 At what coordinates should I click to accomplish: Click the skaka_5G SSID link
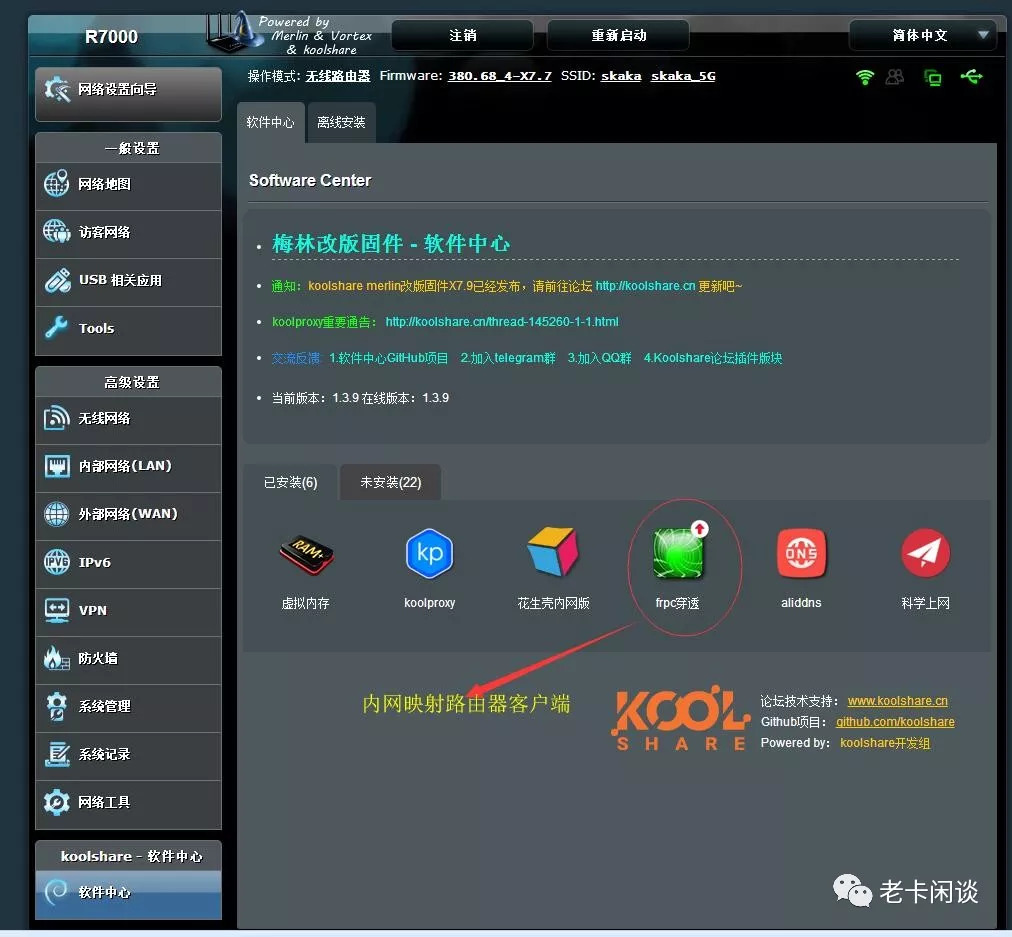point(683,76)
